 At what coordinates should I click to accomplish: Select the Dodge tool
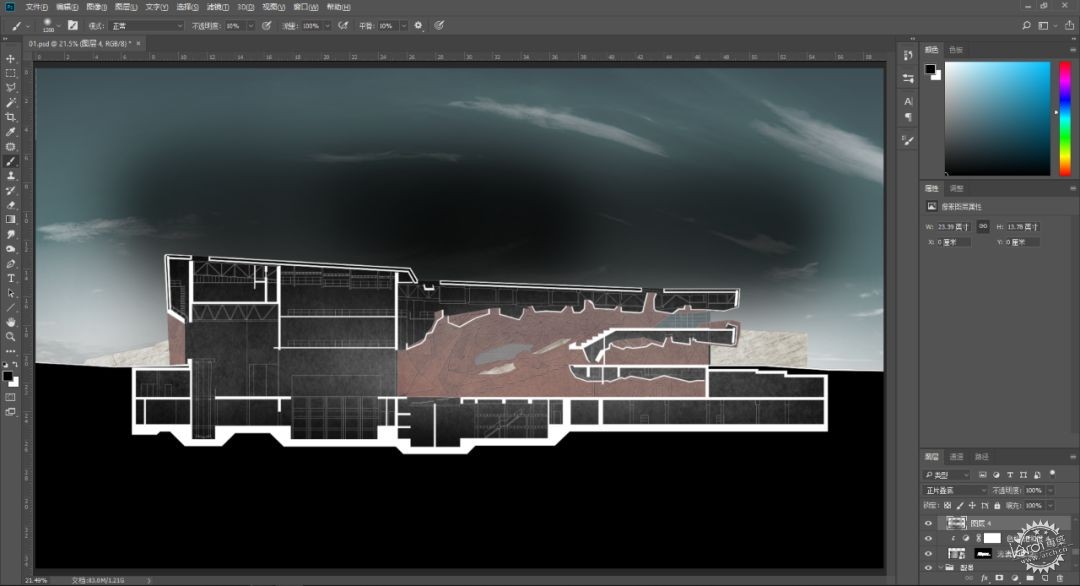click(10, 249)
